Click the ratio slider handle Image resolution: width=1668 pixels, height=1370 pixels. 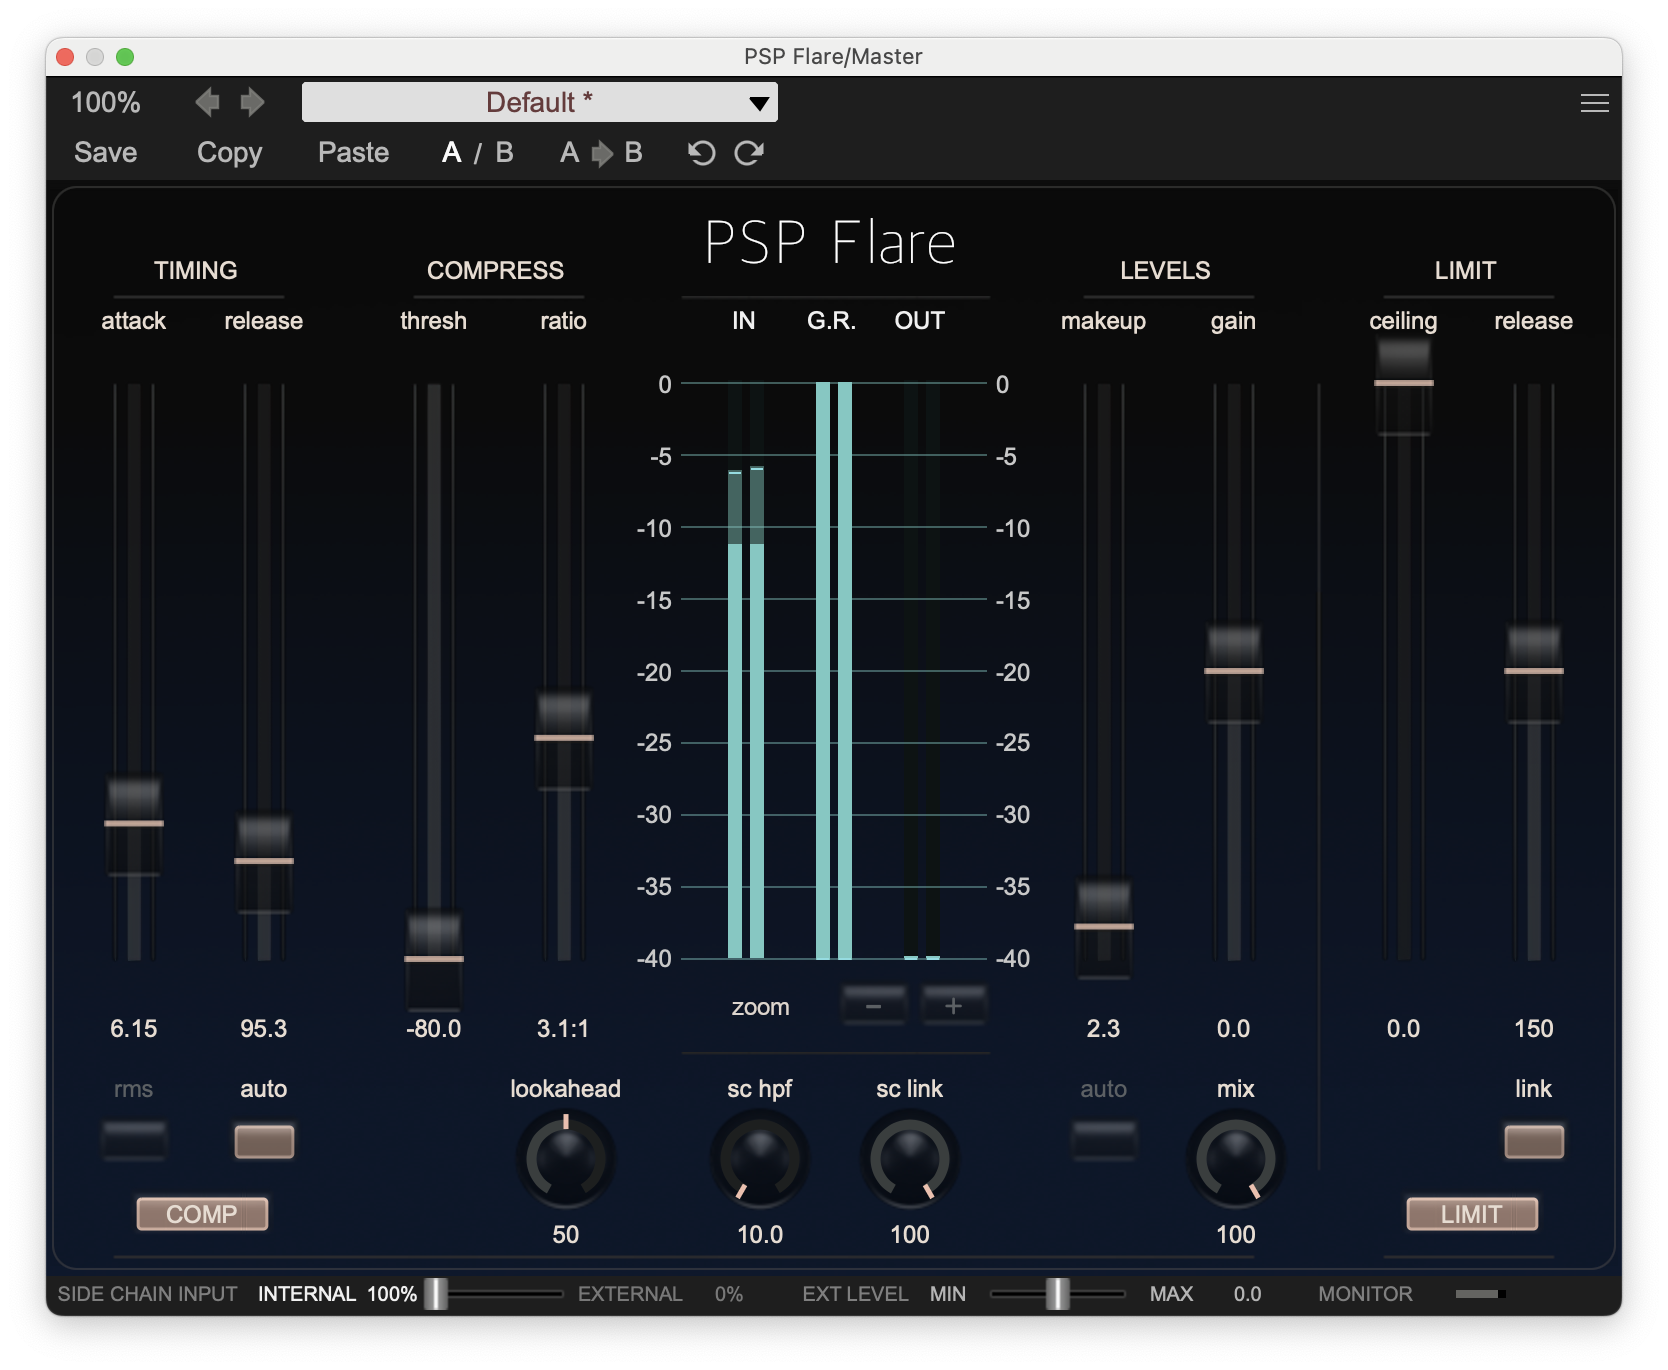pyautogui.click(x=564, y=738)
